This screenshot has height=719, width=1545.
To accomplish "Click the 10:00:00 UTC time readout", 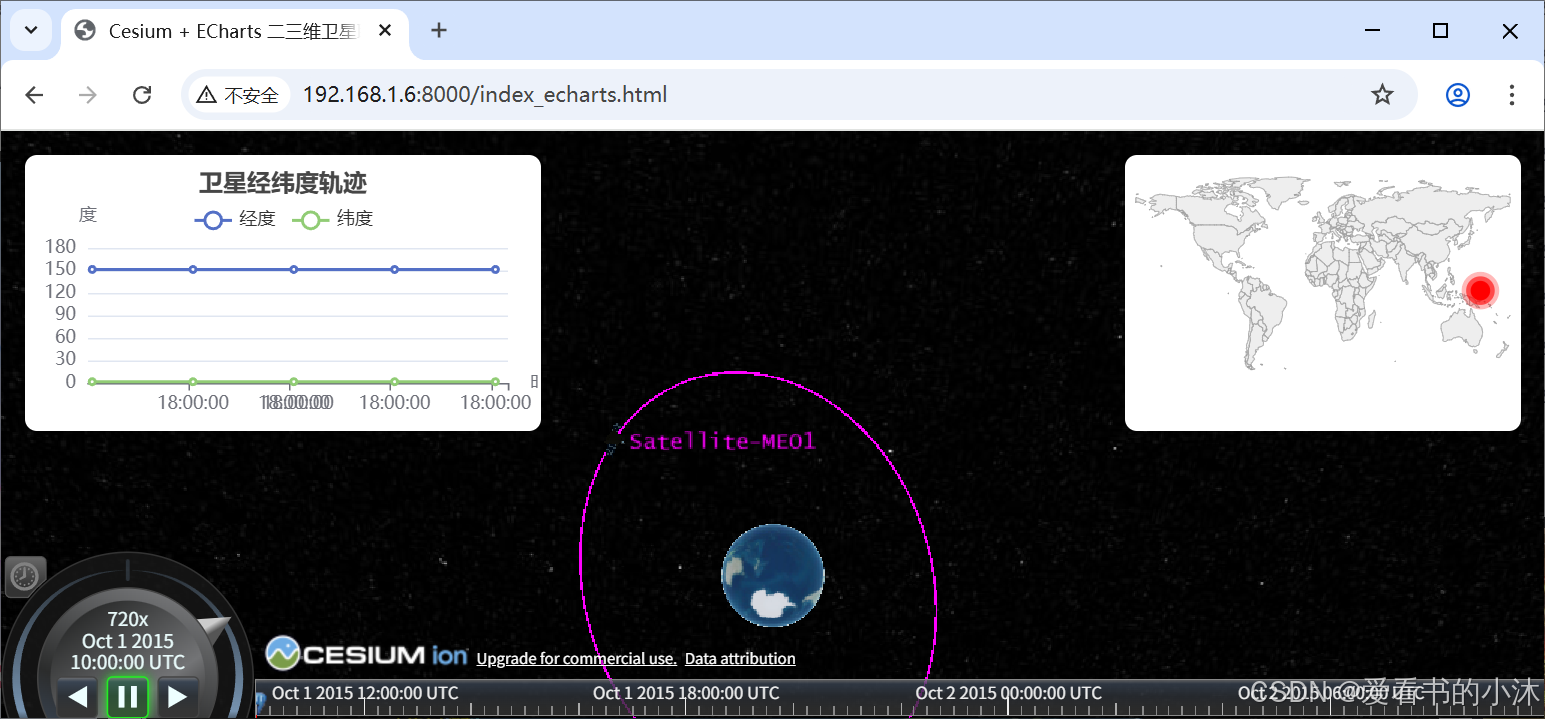I will [128, 662].
